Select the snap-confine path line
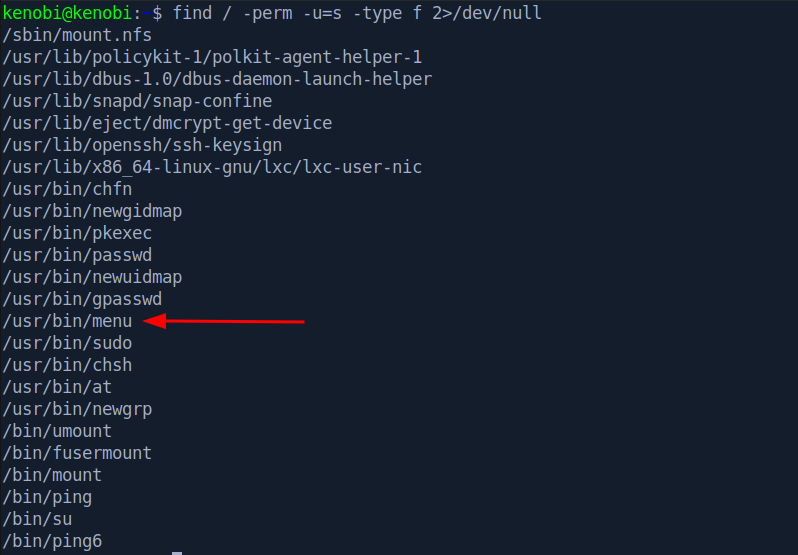The width and height of the screenshot is (798, 555). pos(137,102)
